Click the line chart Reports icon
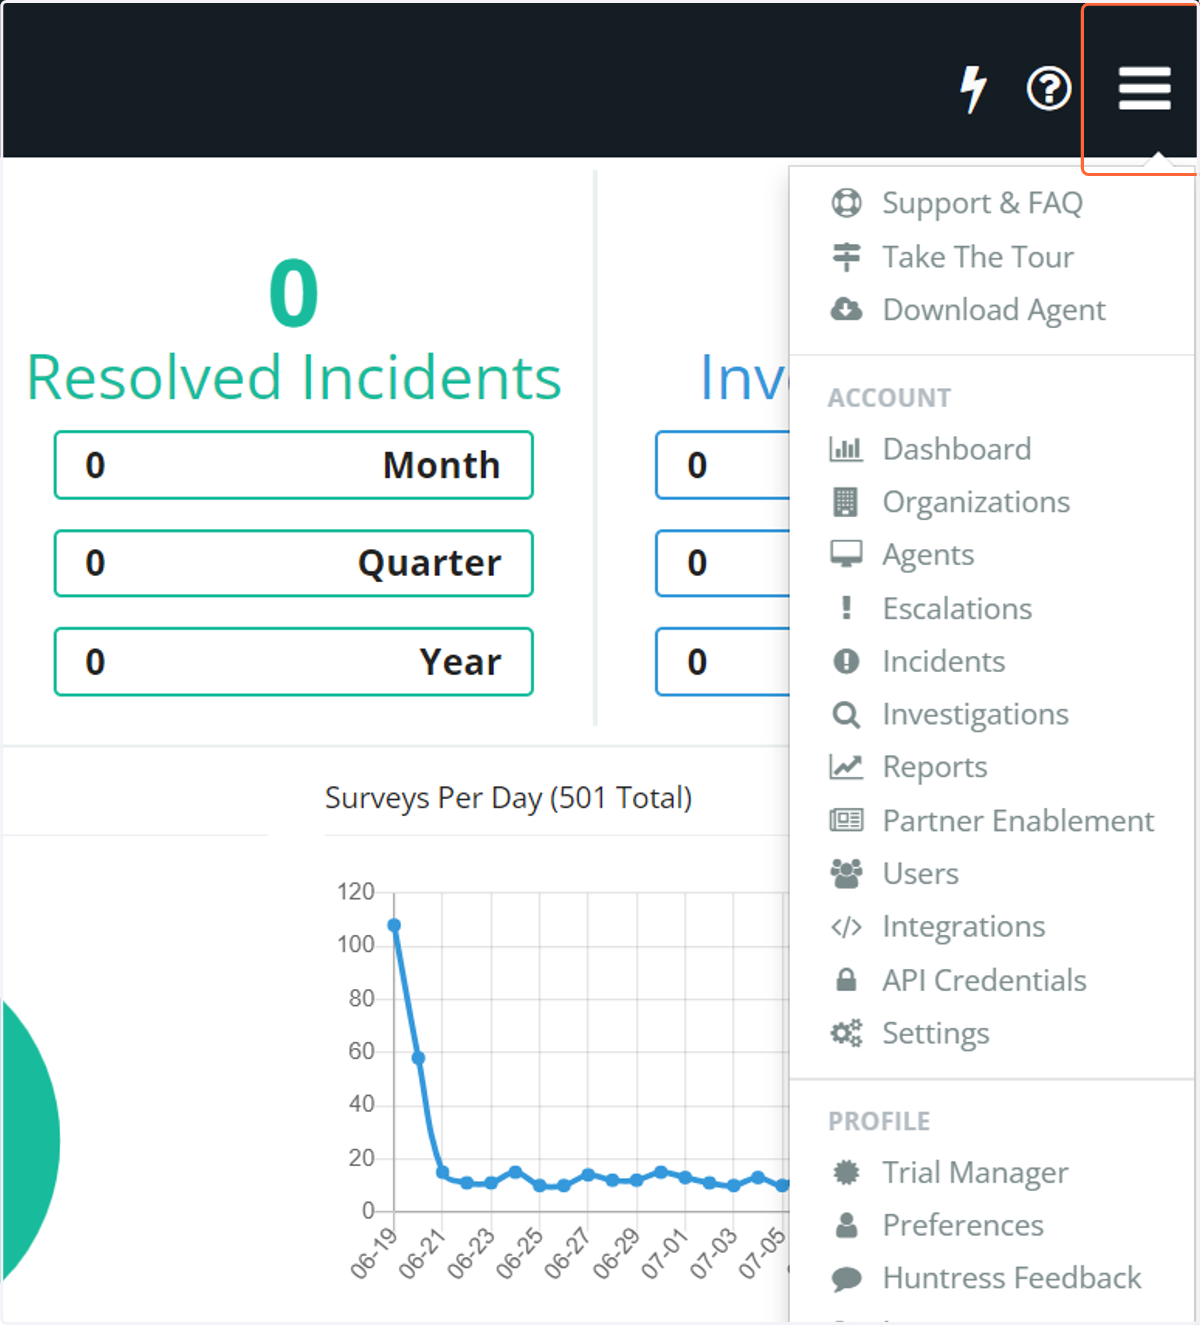 pyautogui.click(x=846, y=767)
